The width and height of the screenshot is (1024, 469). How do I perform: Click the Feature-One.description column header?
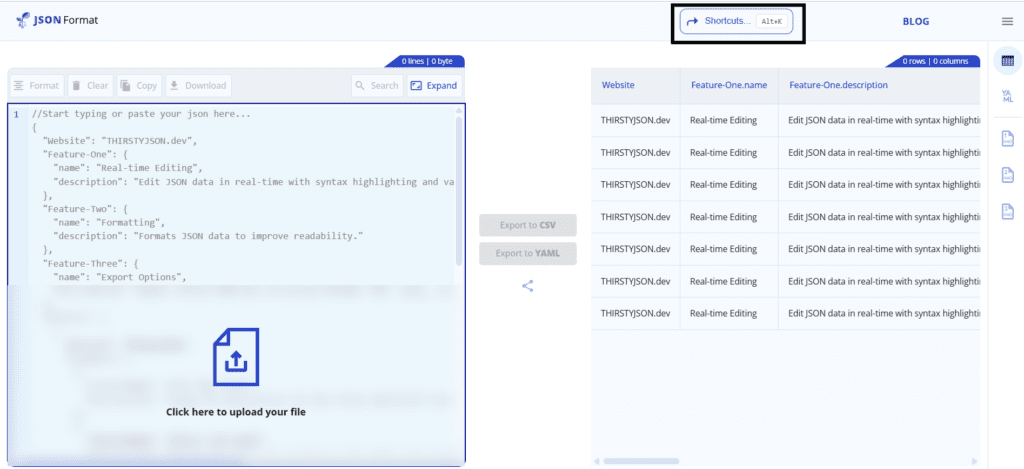[839, 85]
